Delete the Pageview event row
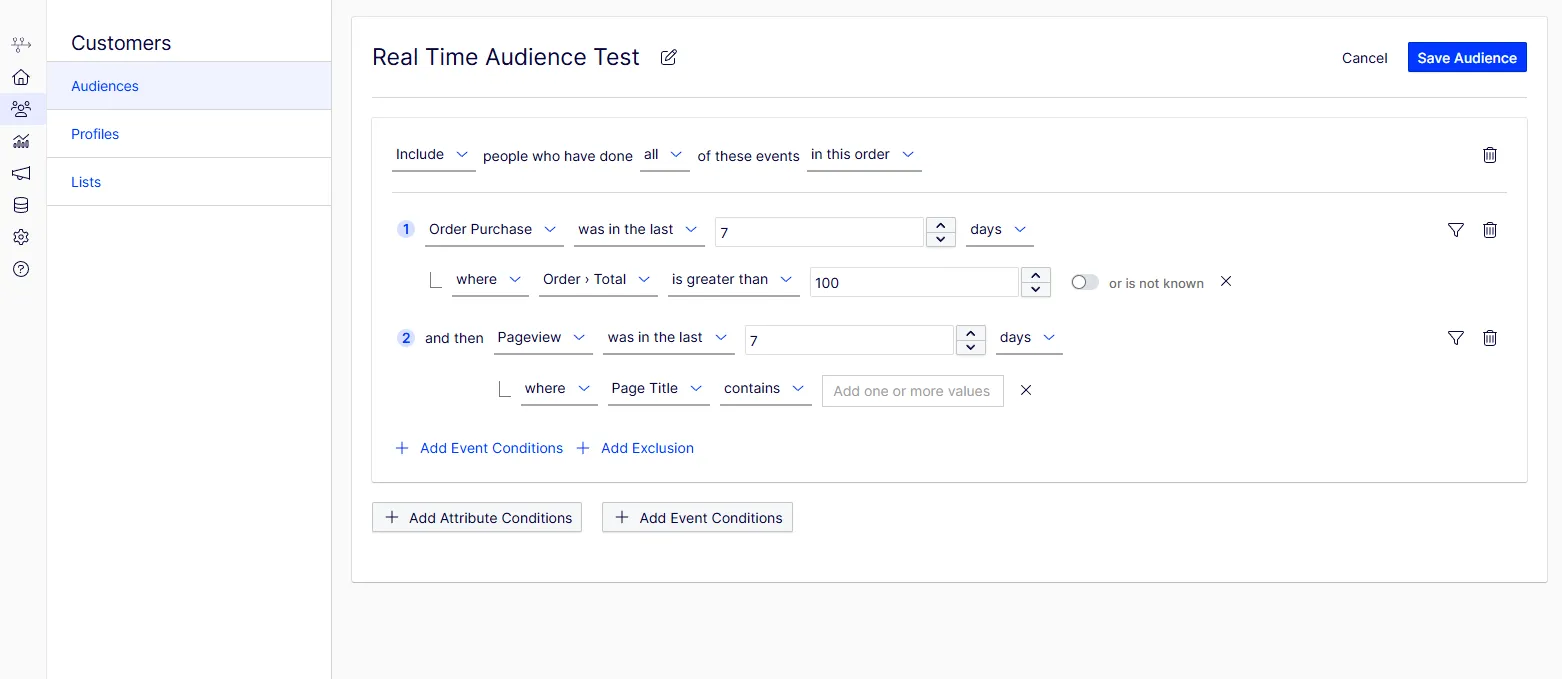Viewport: 1562px width, 679px height. (1490, 338)
